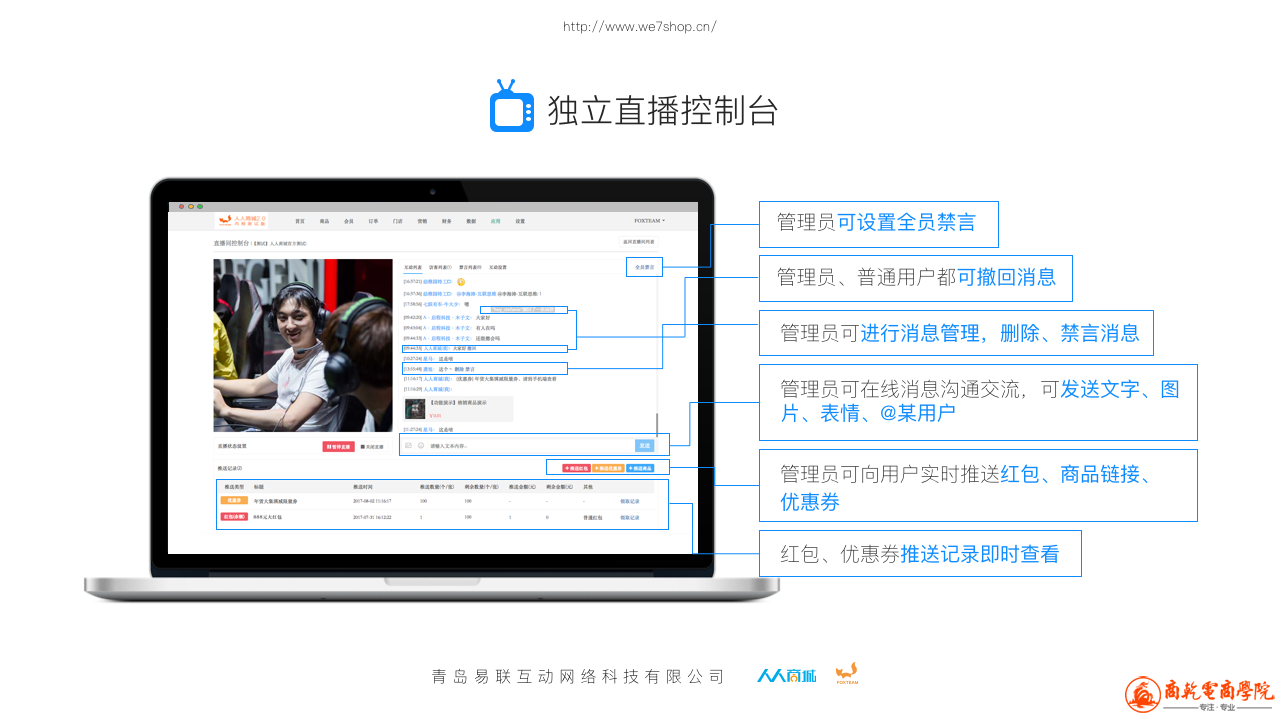Switch to the 访客列表 tab
Screen dimensions: 1280x720
(x=440, y=268)
